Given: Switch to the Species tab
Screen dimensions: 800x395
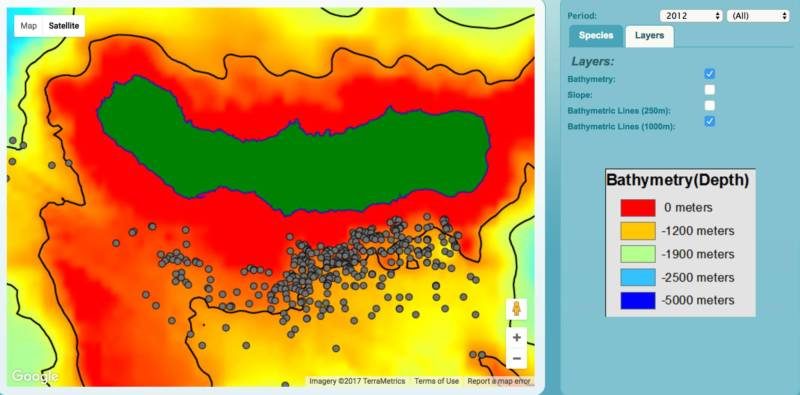Looking at the screenshot, I should coord(596,36).
